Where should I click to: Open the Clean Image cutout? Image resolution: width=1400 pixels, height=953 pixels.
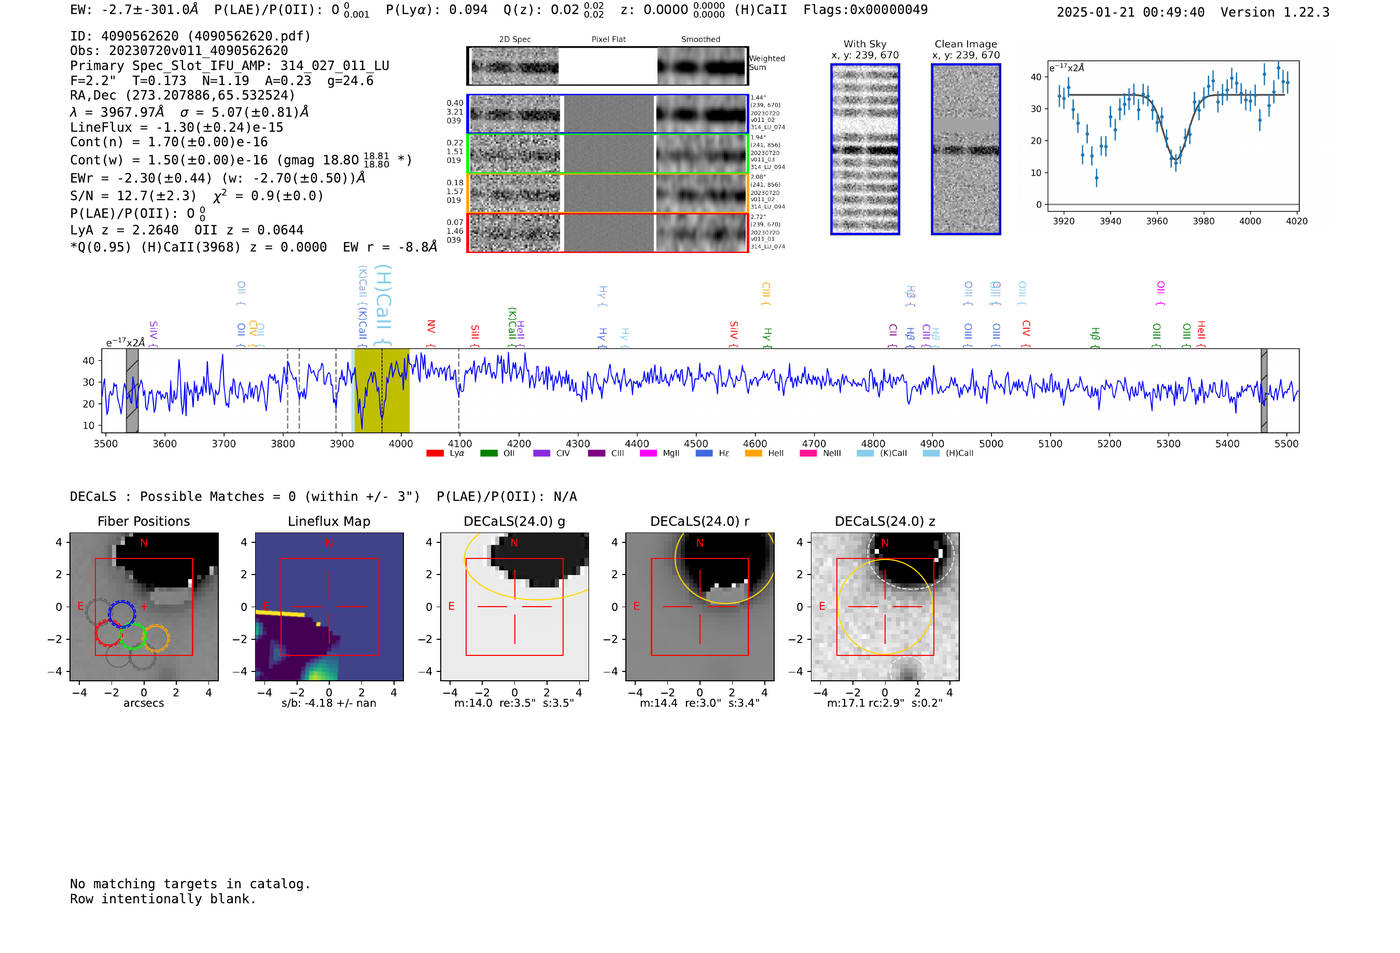tap(966, 149)
